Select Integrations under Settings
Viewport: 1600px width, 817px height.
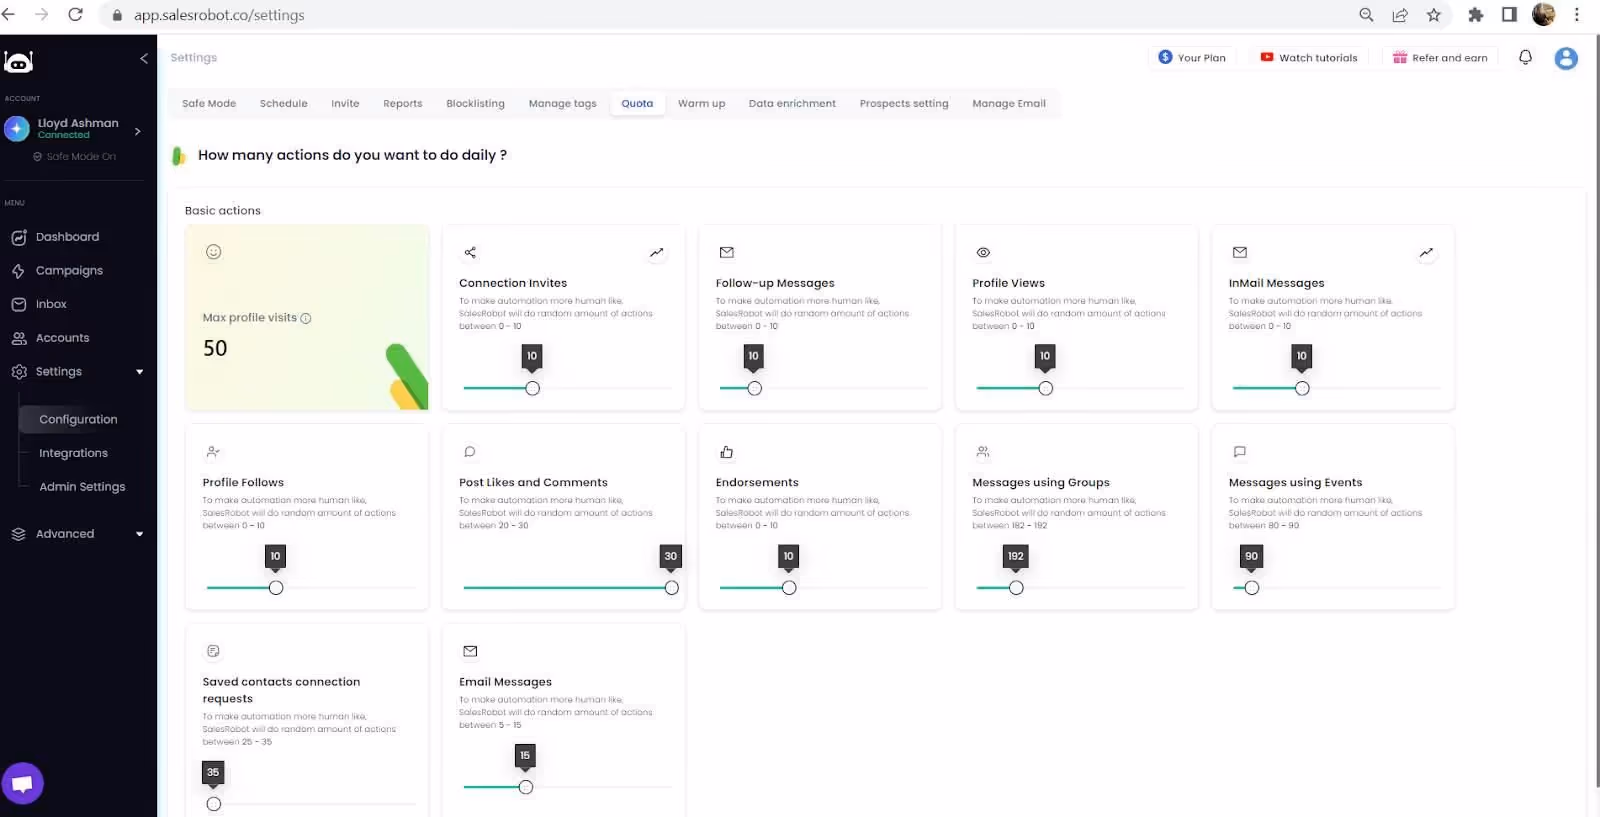(73, 453)
